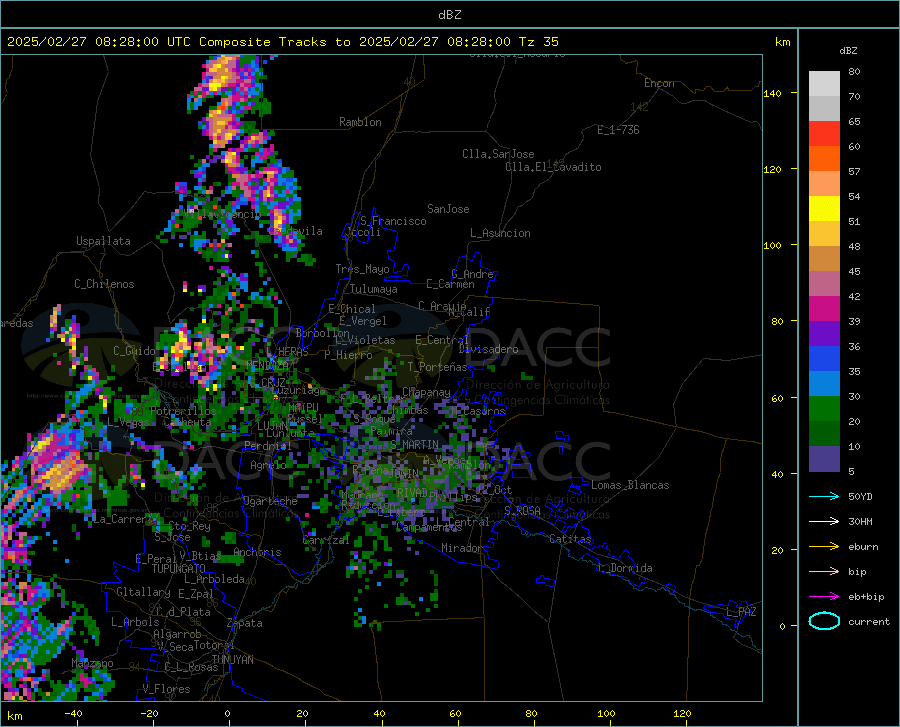Click the 'Gltallary' map label

coord(143,592)
